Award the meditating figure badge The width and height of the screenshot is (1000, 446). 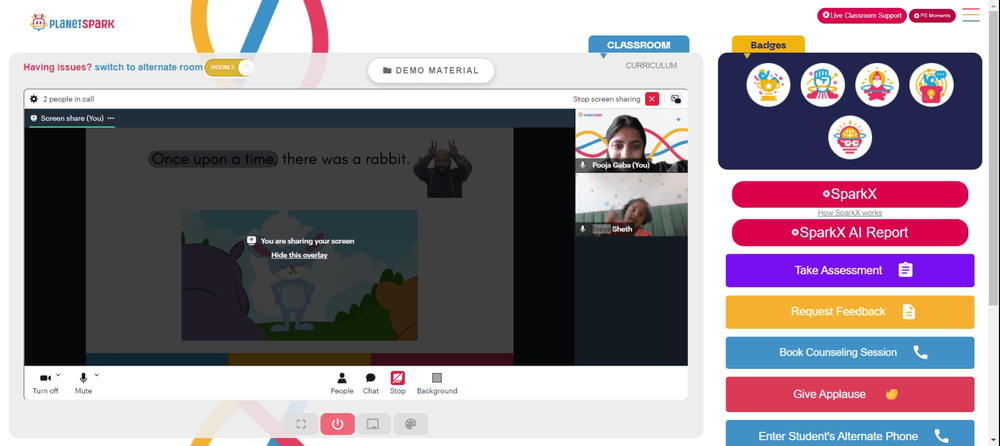click(x=877, y=85)
